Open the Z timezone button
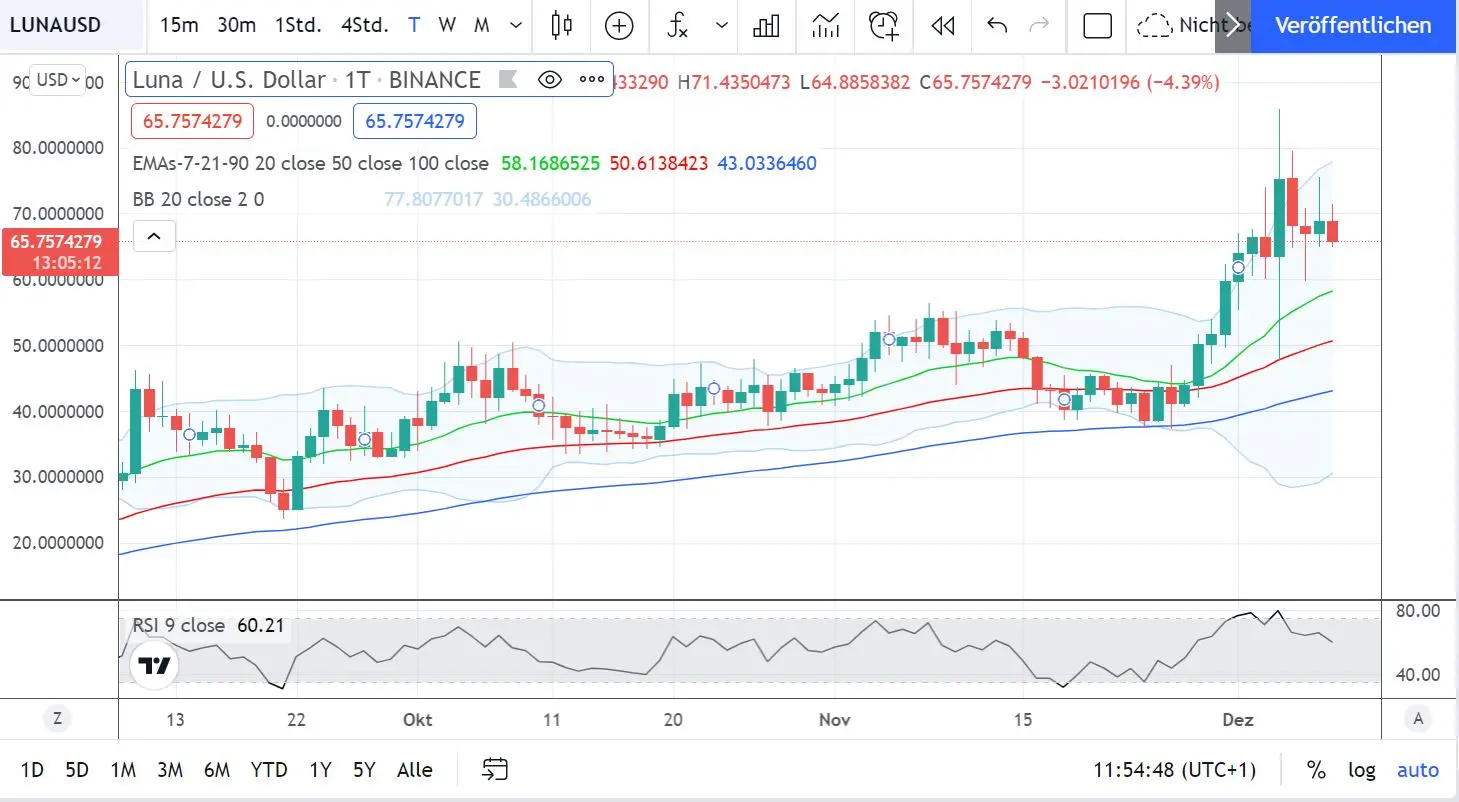The width and height of the screenshot is (1459, 802). point(58,717)
